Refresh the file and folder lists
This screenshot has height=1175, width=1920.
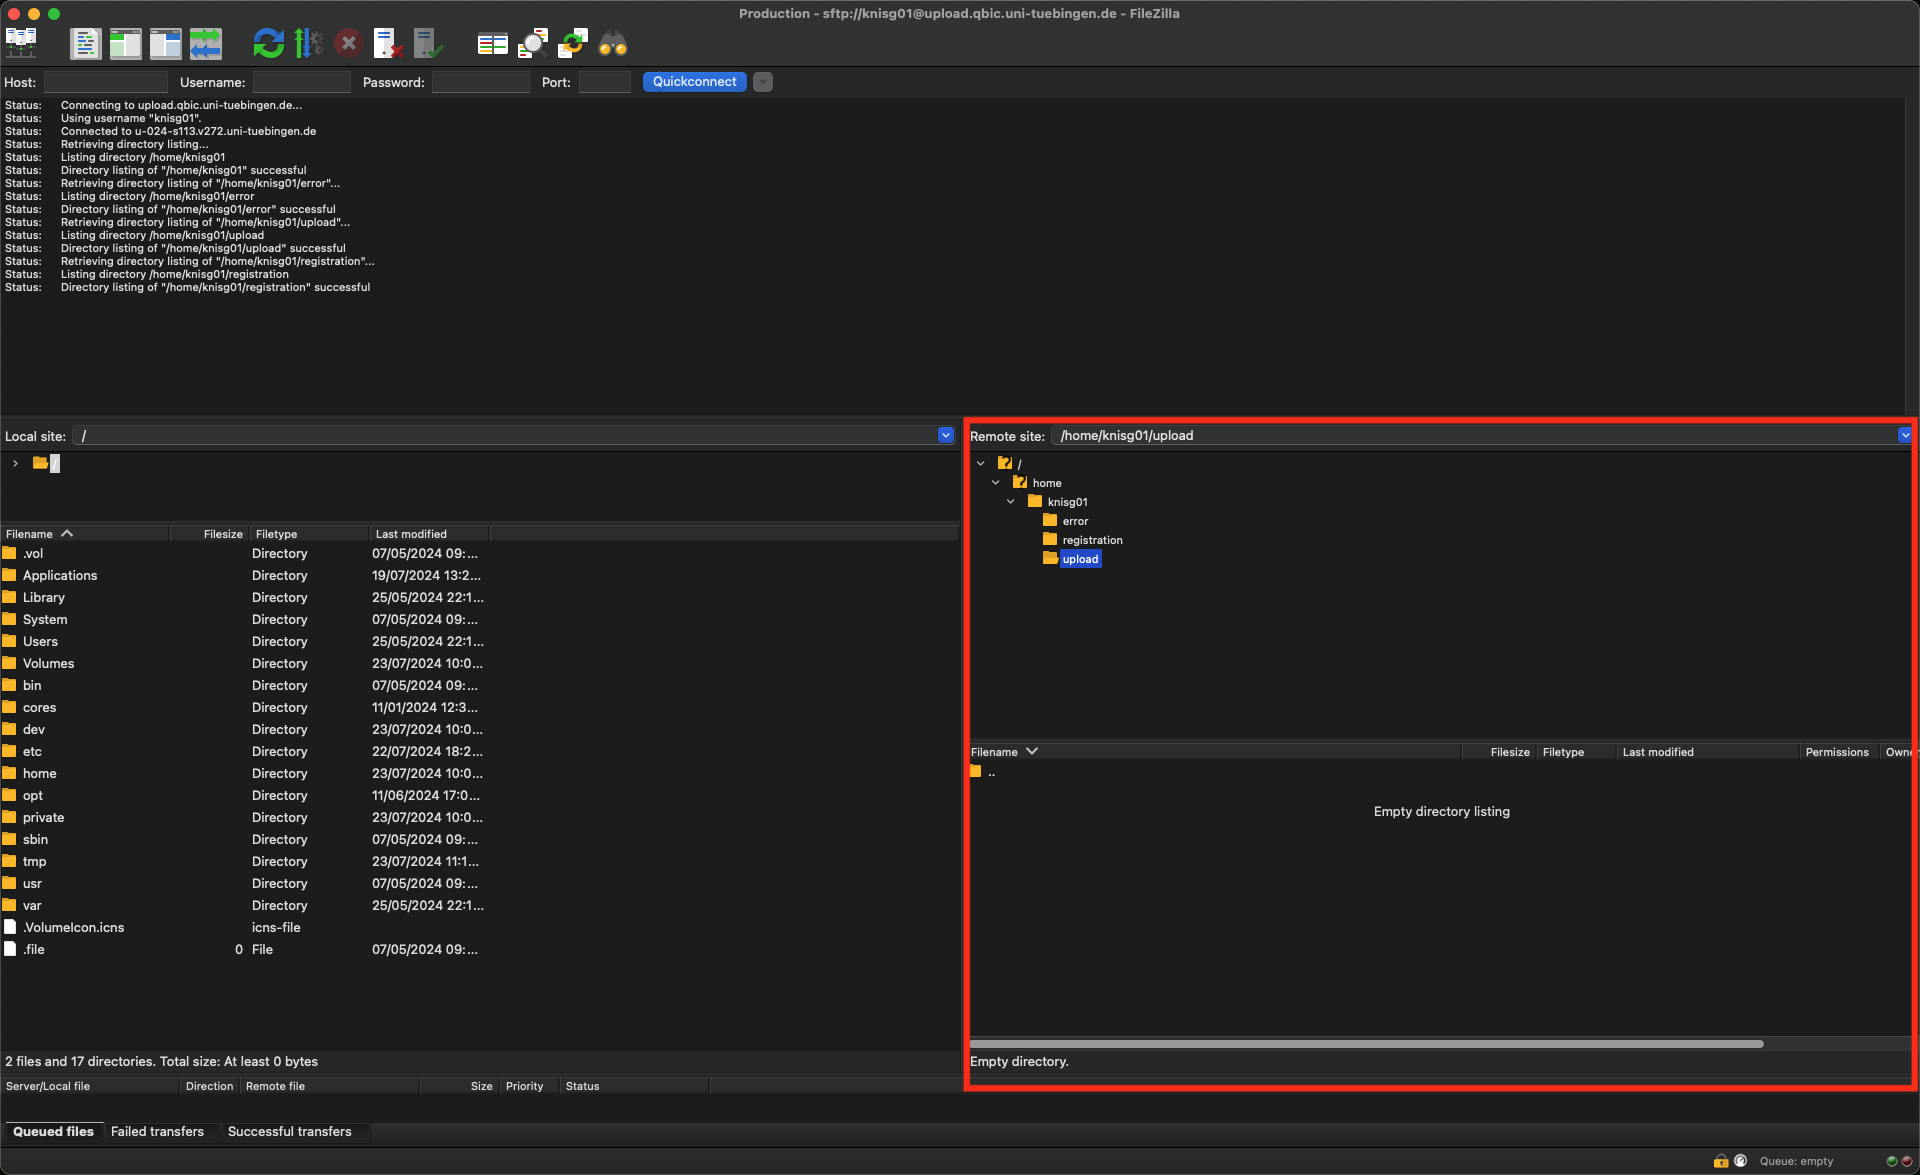pos(268,43)
